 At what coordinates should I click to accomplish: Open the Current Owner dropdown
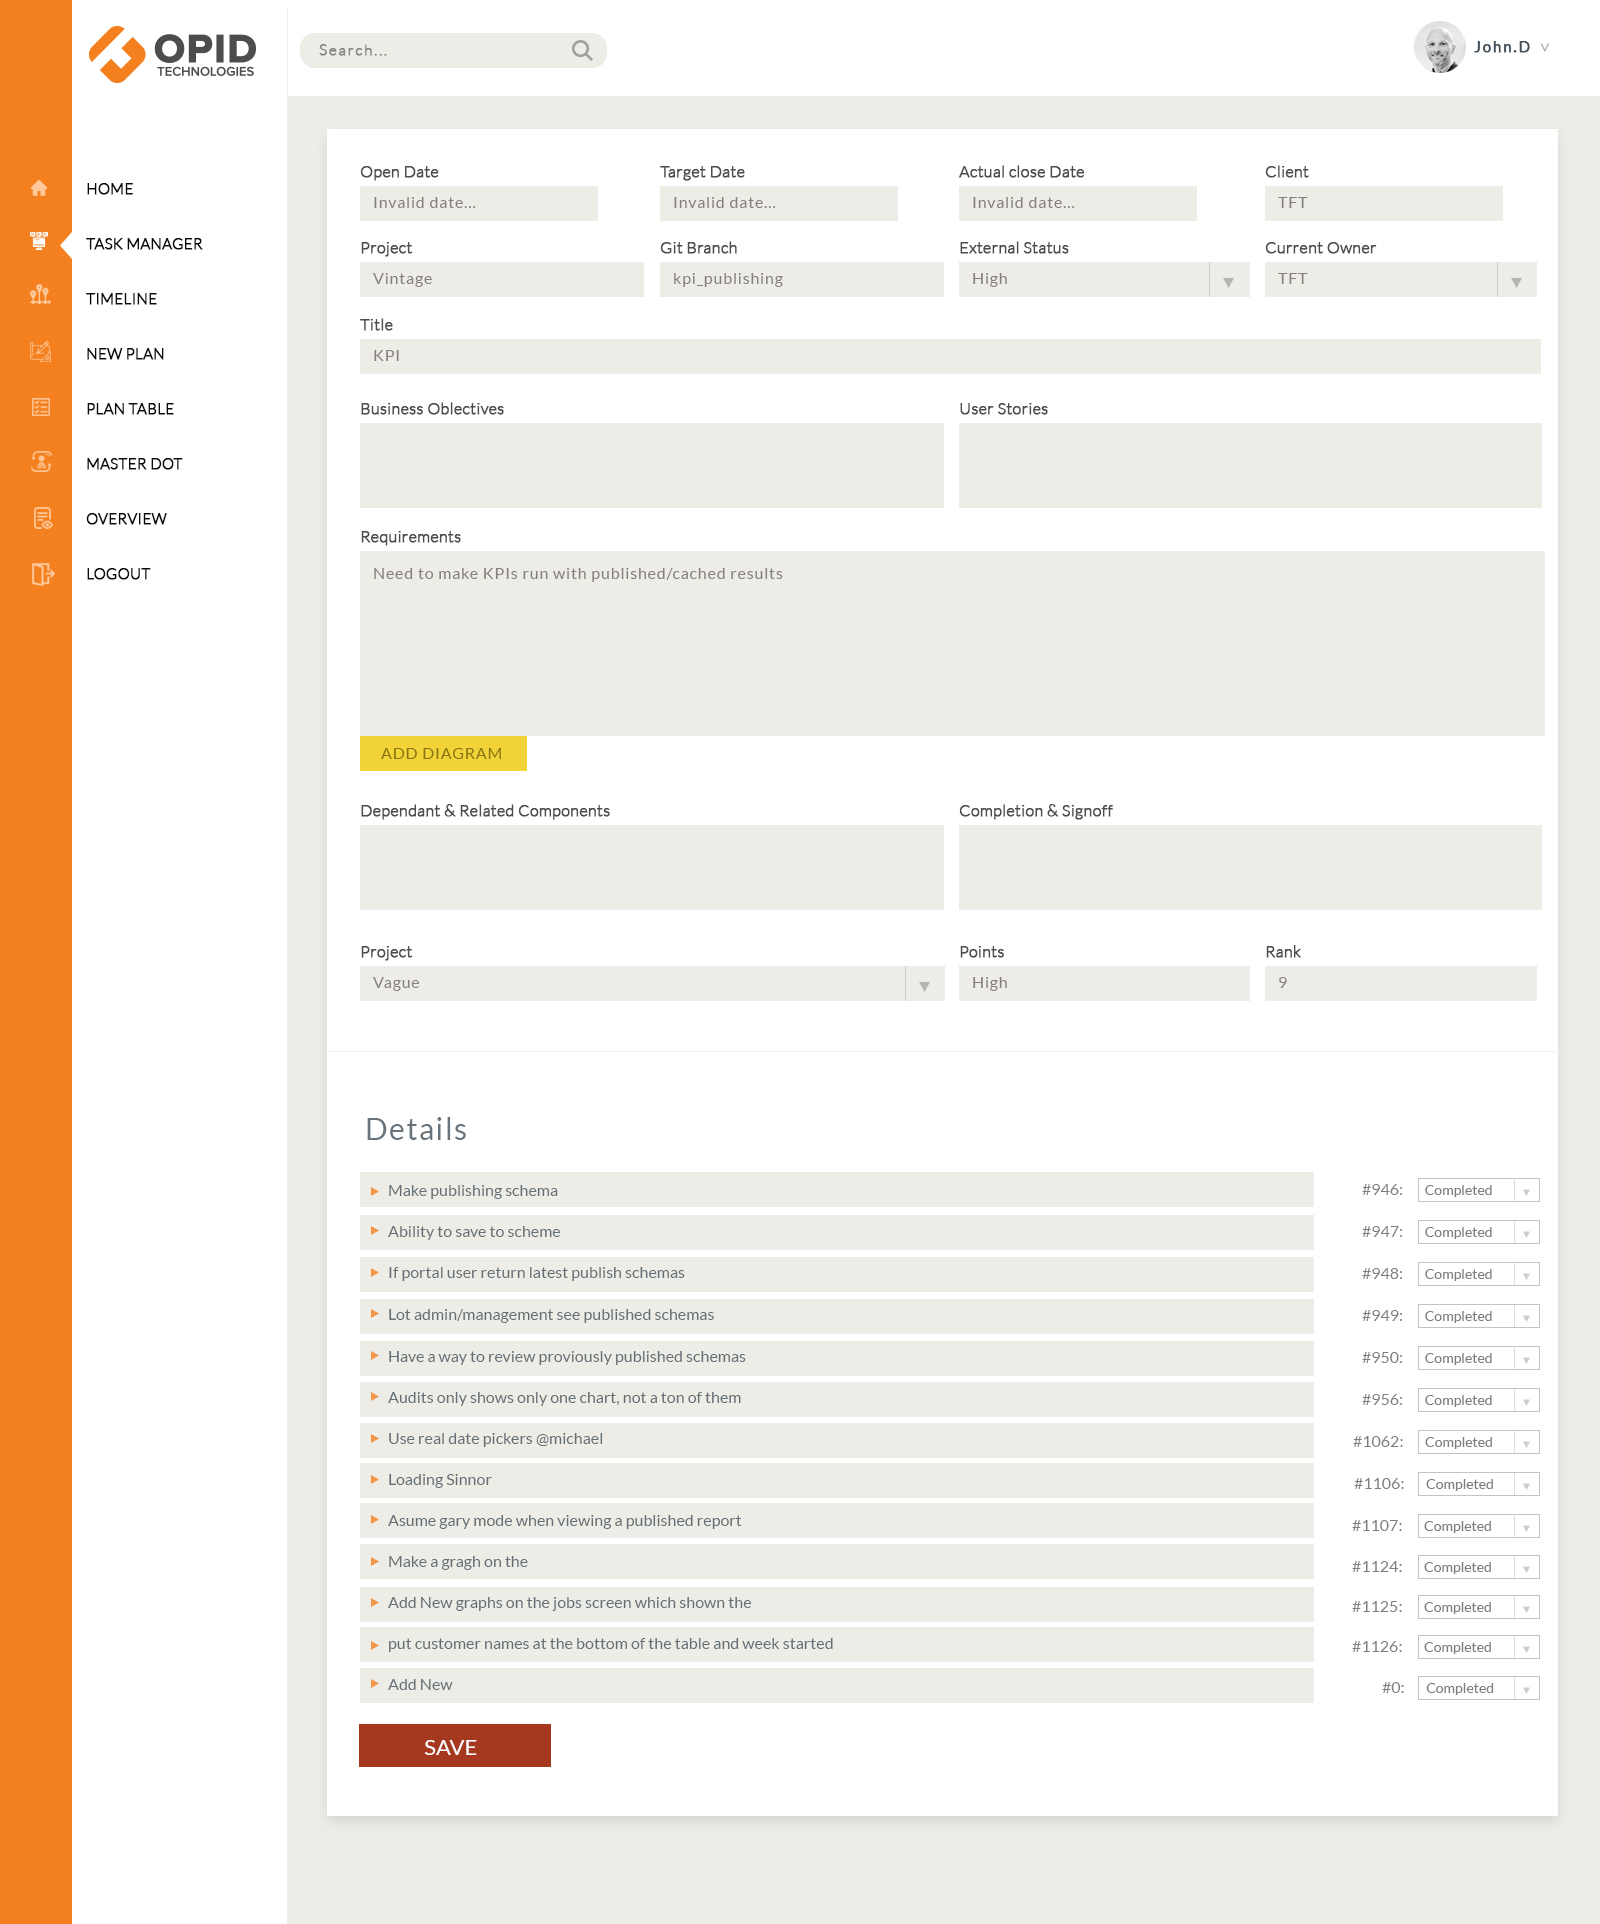pos(1516,280)
